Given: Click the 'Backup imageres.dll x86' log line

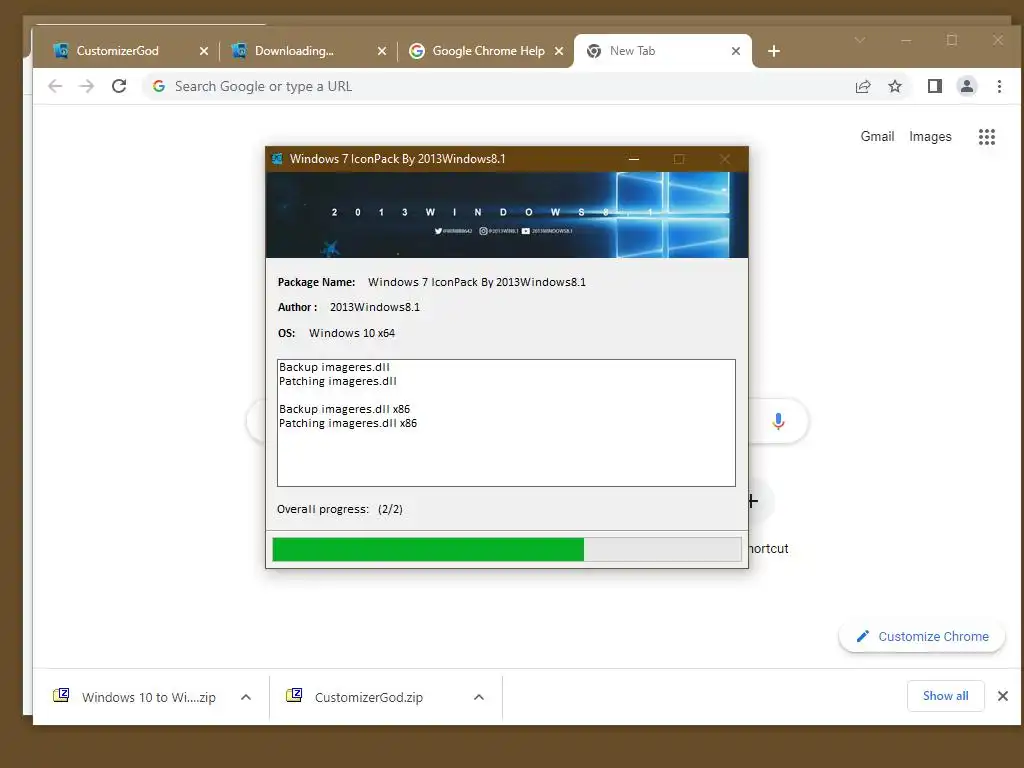Looking at the screenshot, I should 344,409.
